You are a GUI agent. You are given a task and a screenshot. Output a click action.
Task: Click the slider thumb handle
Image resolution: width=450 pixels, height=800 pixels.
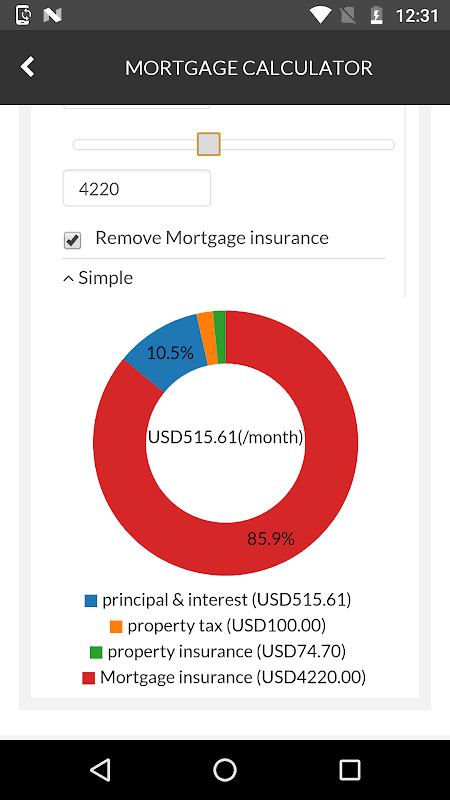209,144
